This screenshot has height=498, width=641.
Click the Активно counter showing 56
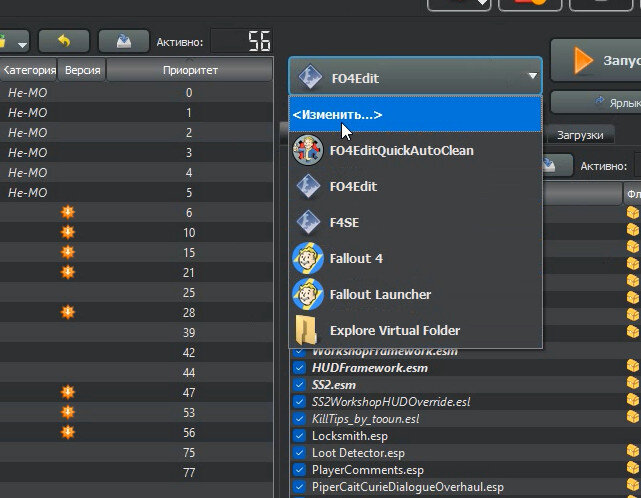click(241, 41)
